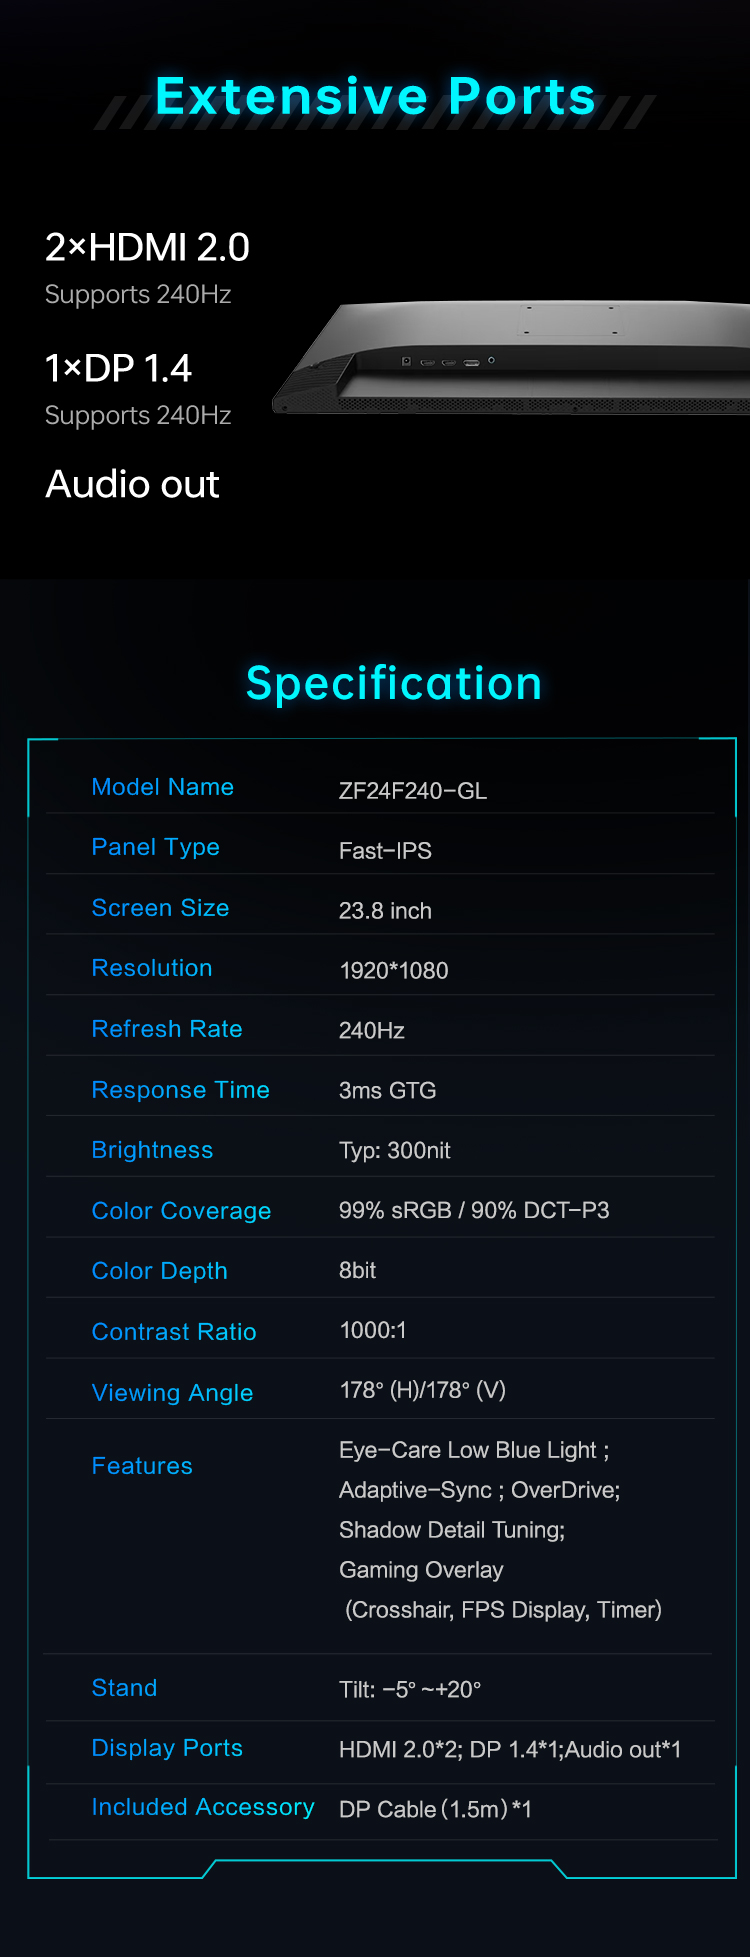Click the Features label

[142, 1466]
